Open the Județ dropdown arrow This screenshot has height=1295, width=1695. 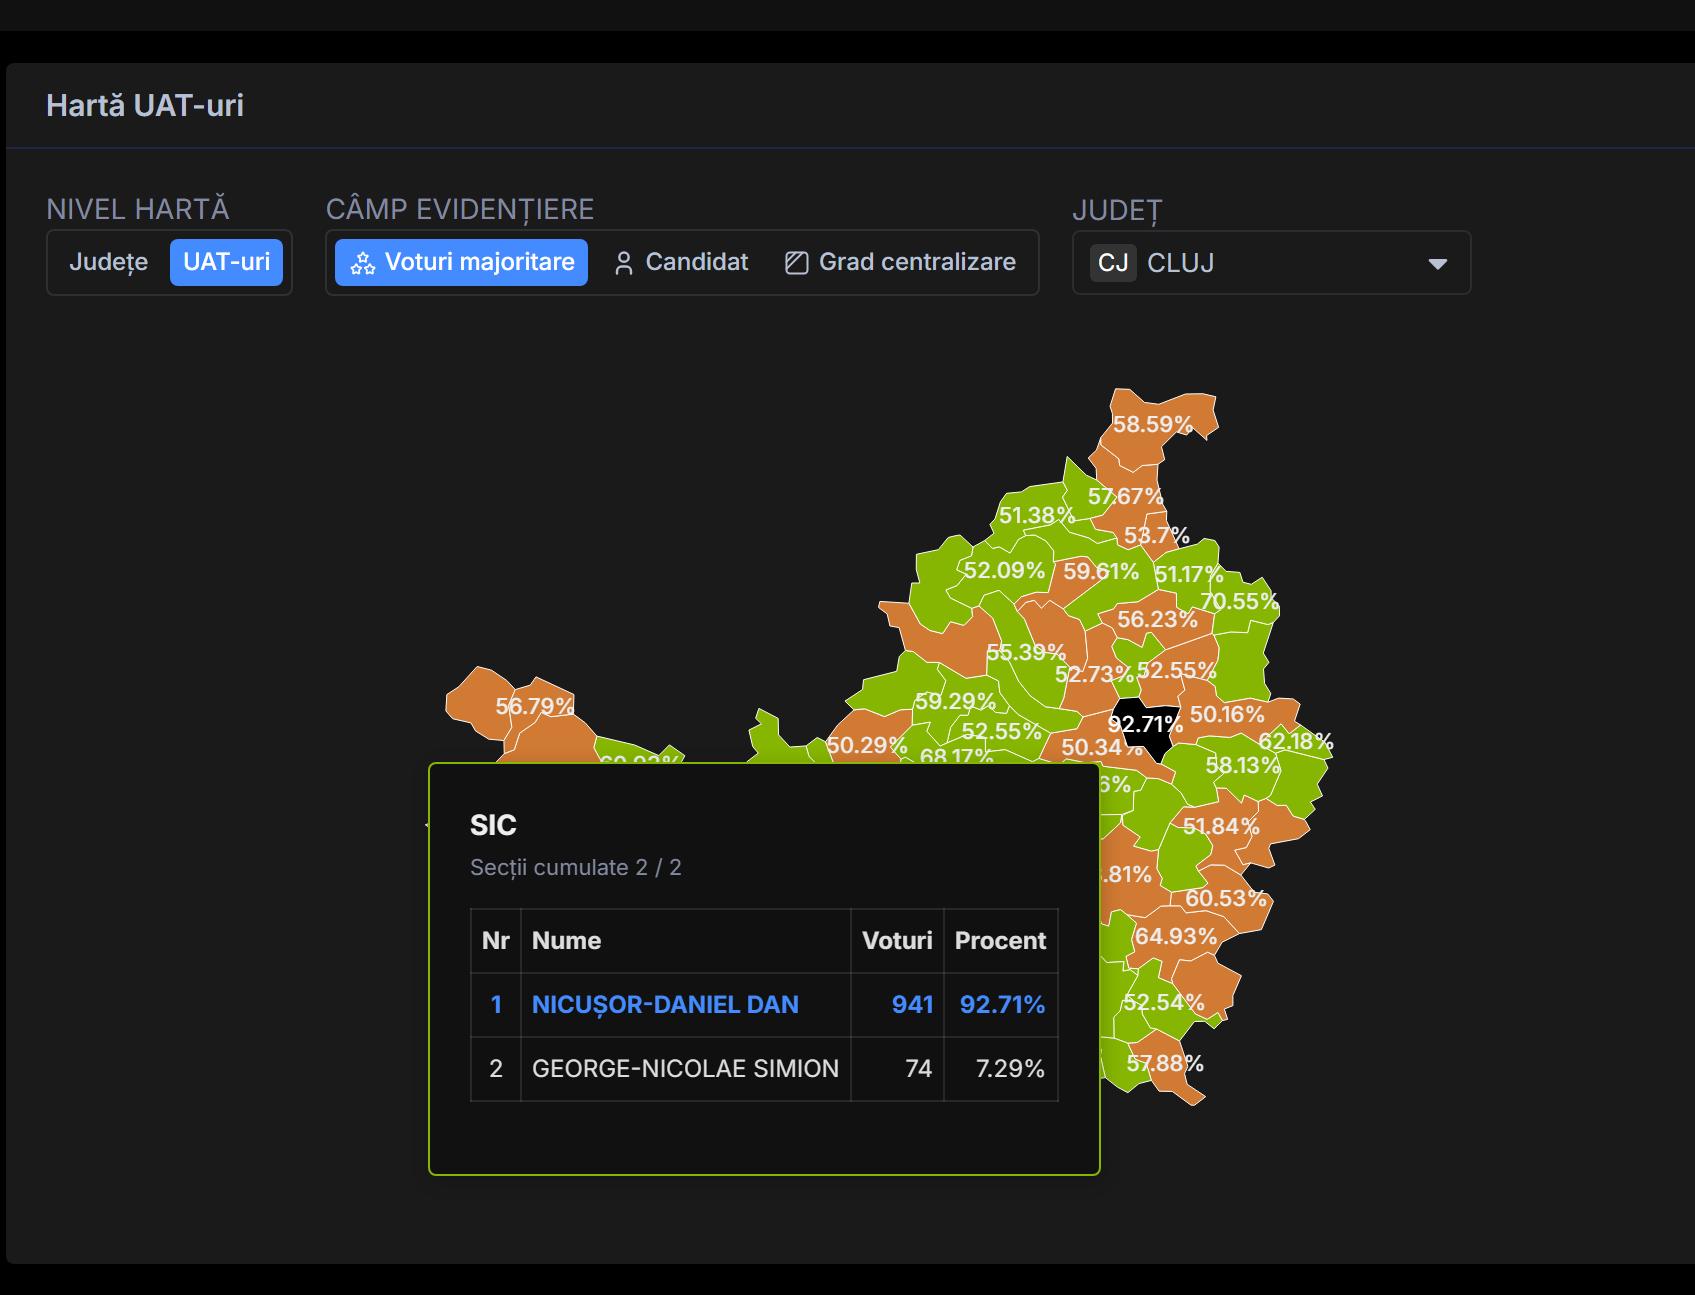pyautogui.click(x=1437, y=264)
